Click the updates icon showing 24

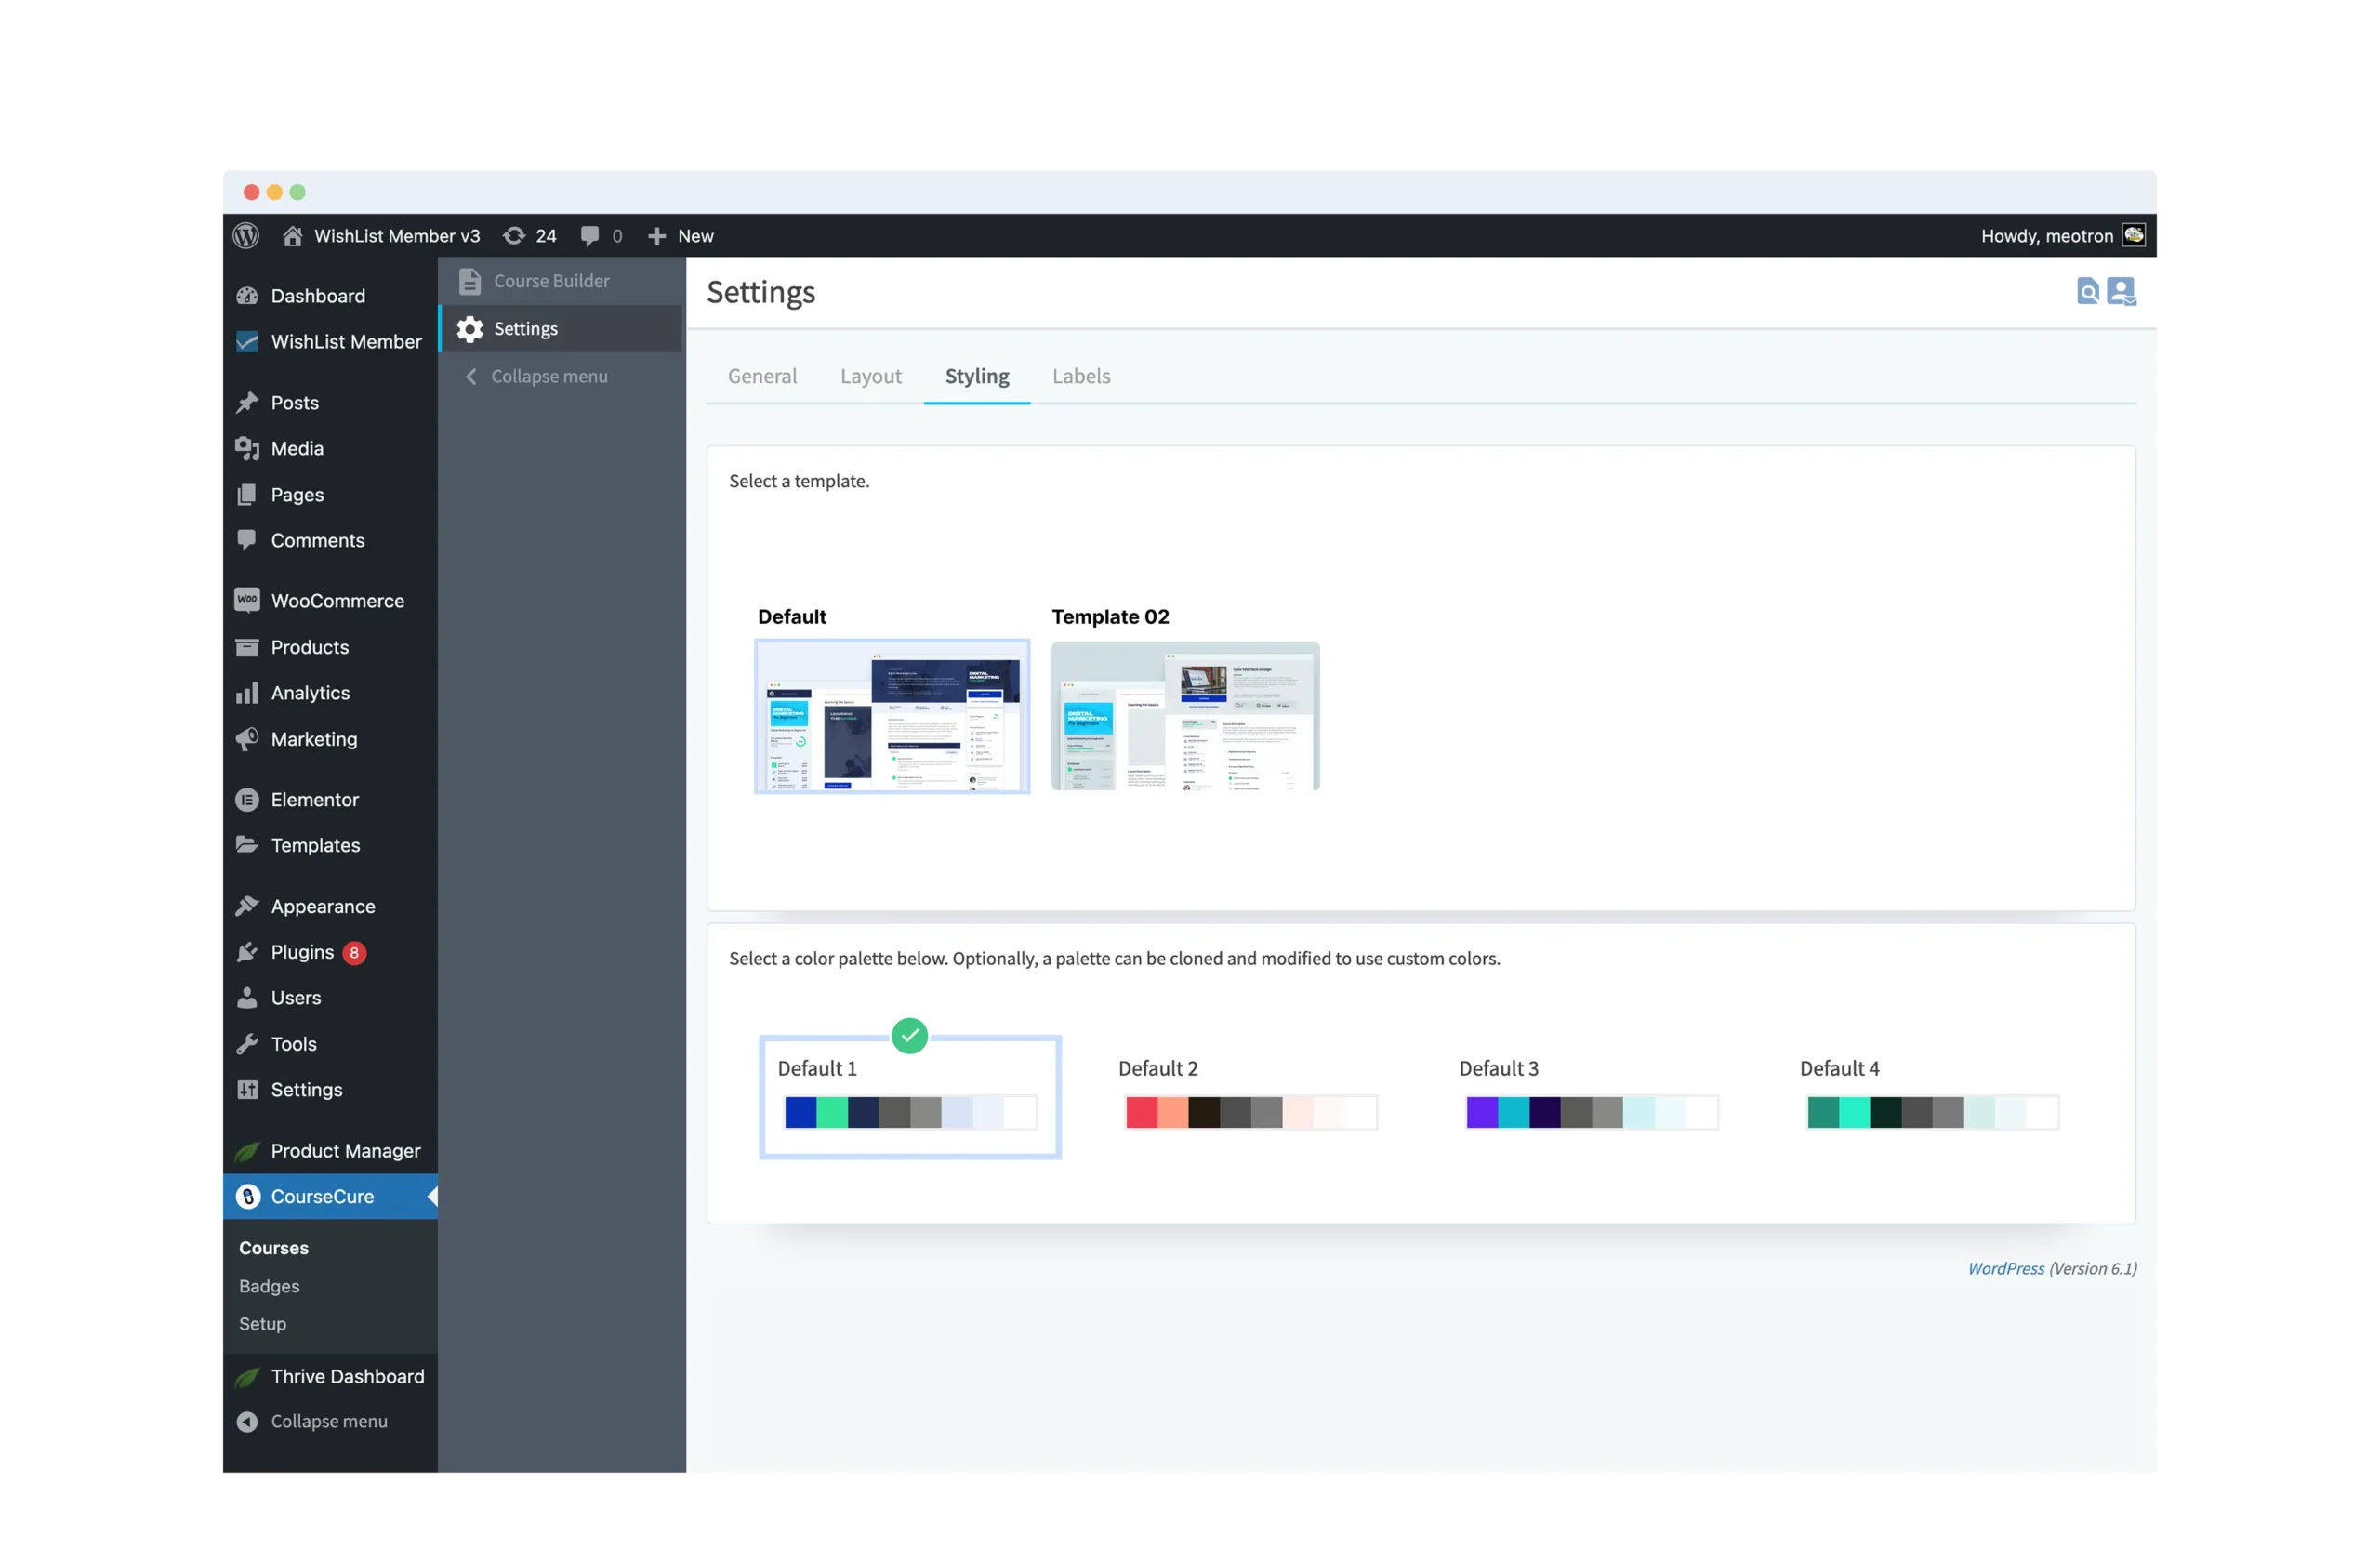tap(514, 236)
